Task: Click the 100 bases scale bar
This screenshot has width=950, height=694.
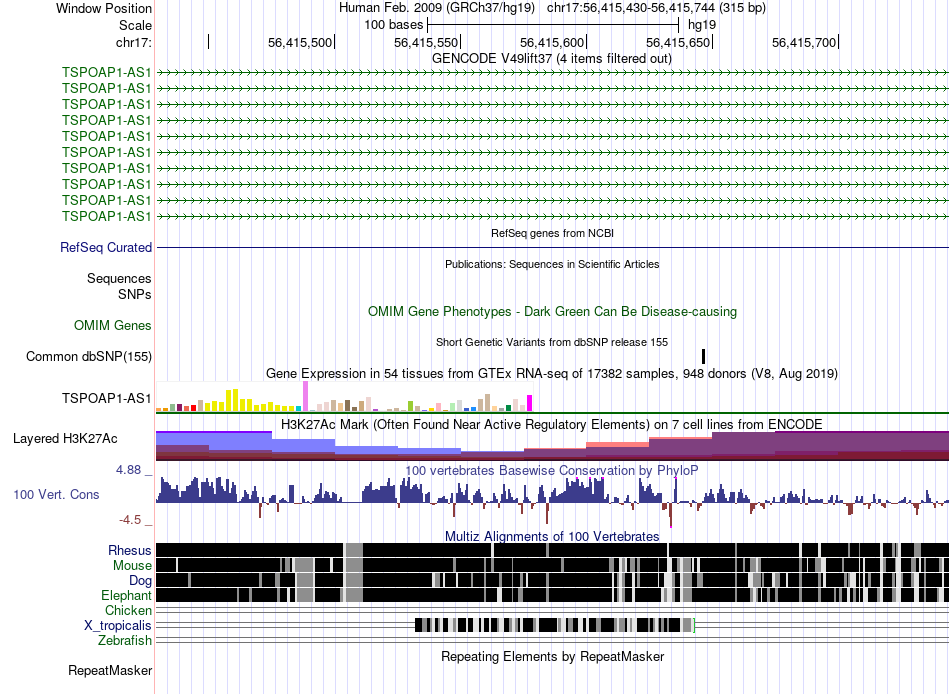Action: [553, 25]
